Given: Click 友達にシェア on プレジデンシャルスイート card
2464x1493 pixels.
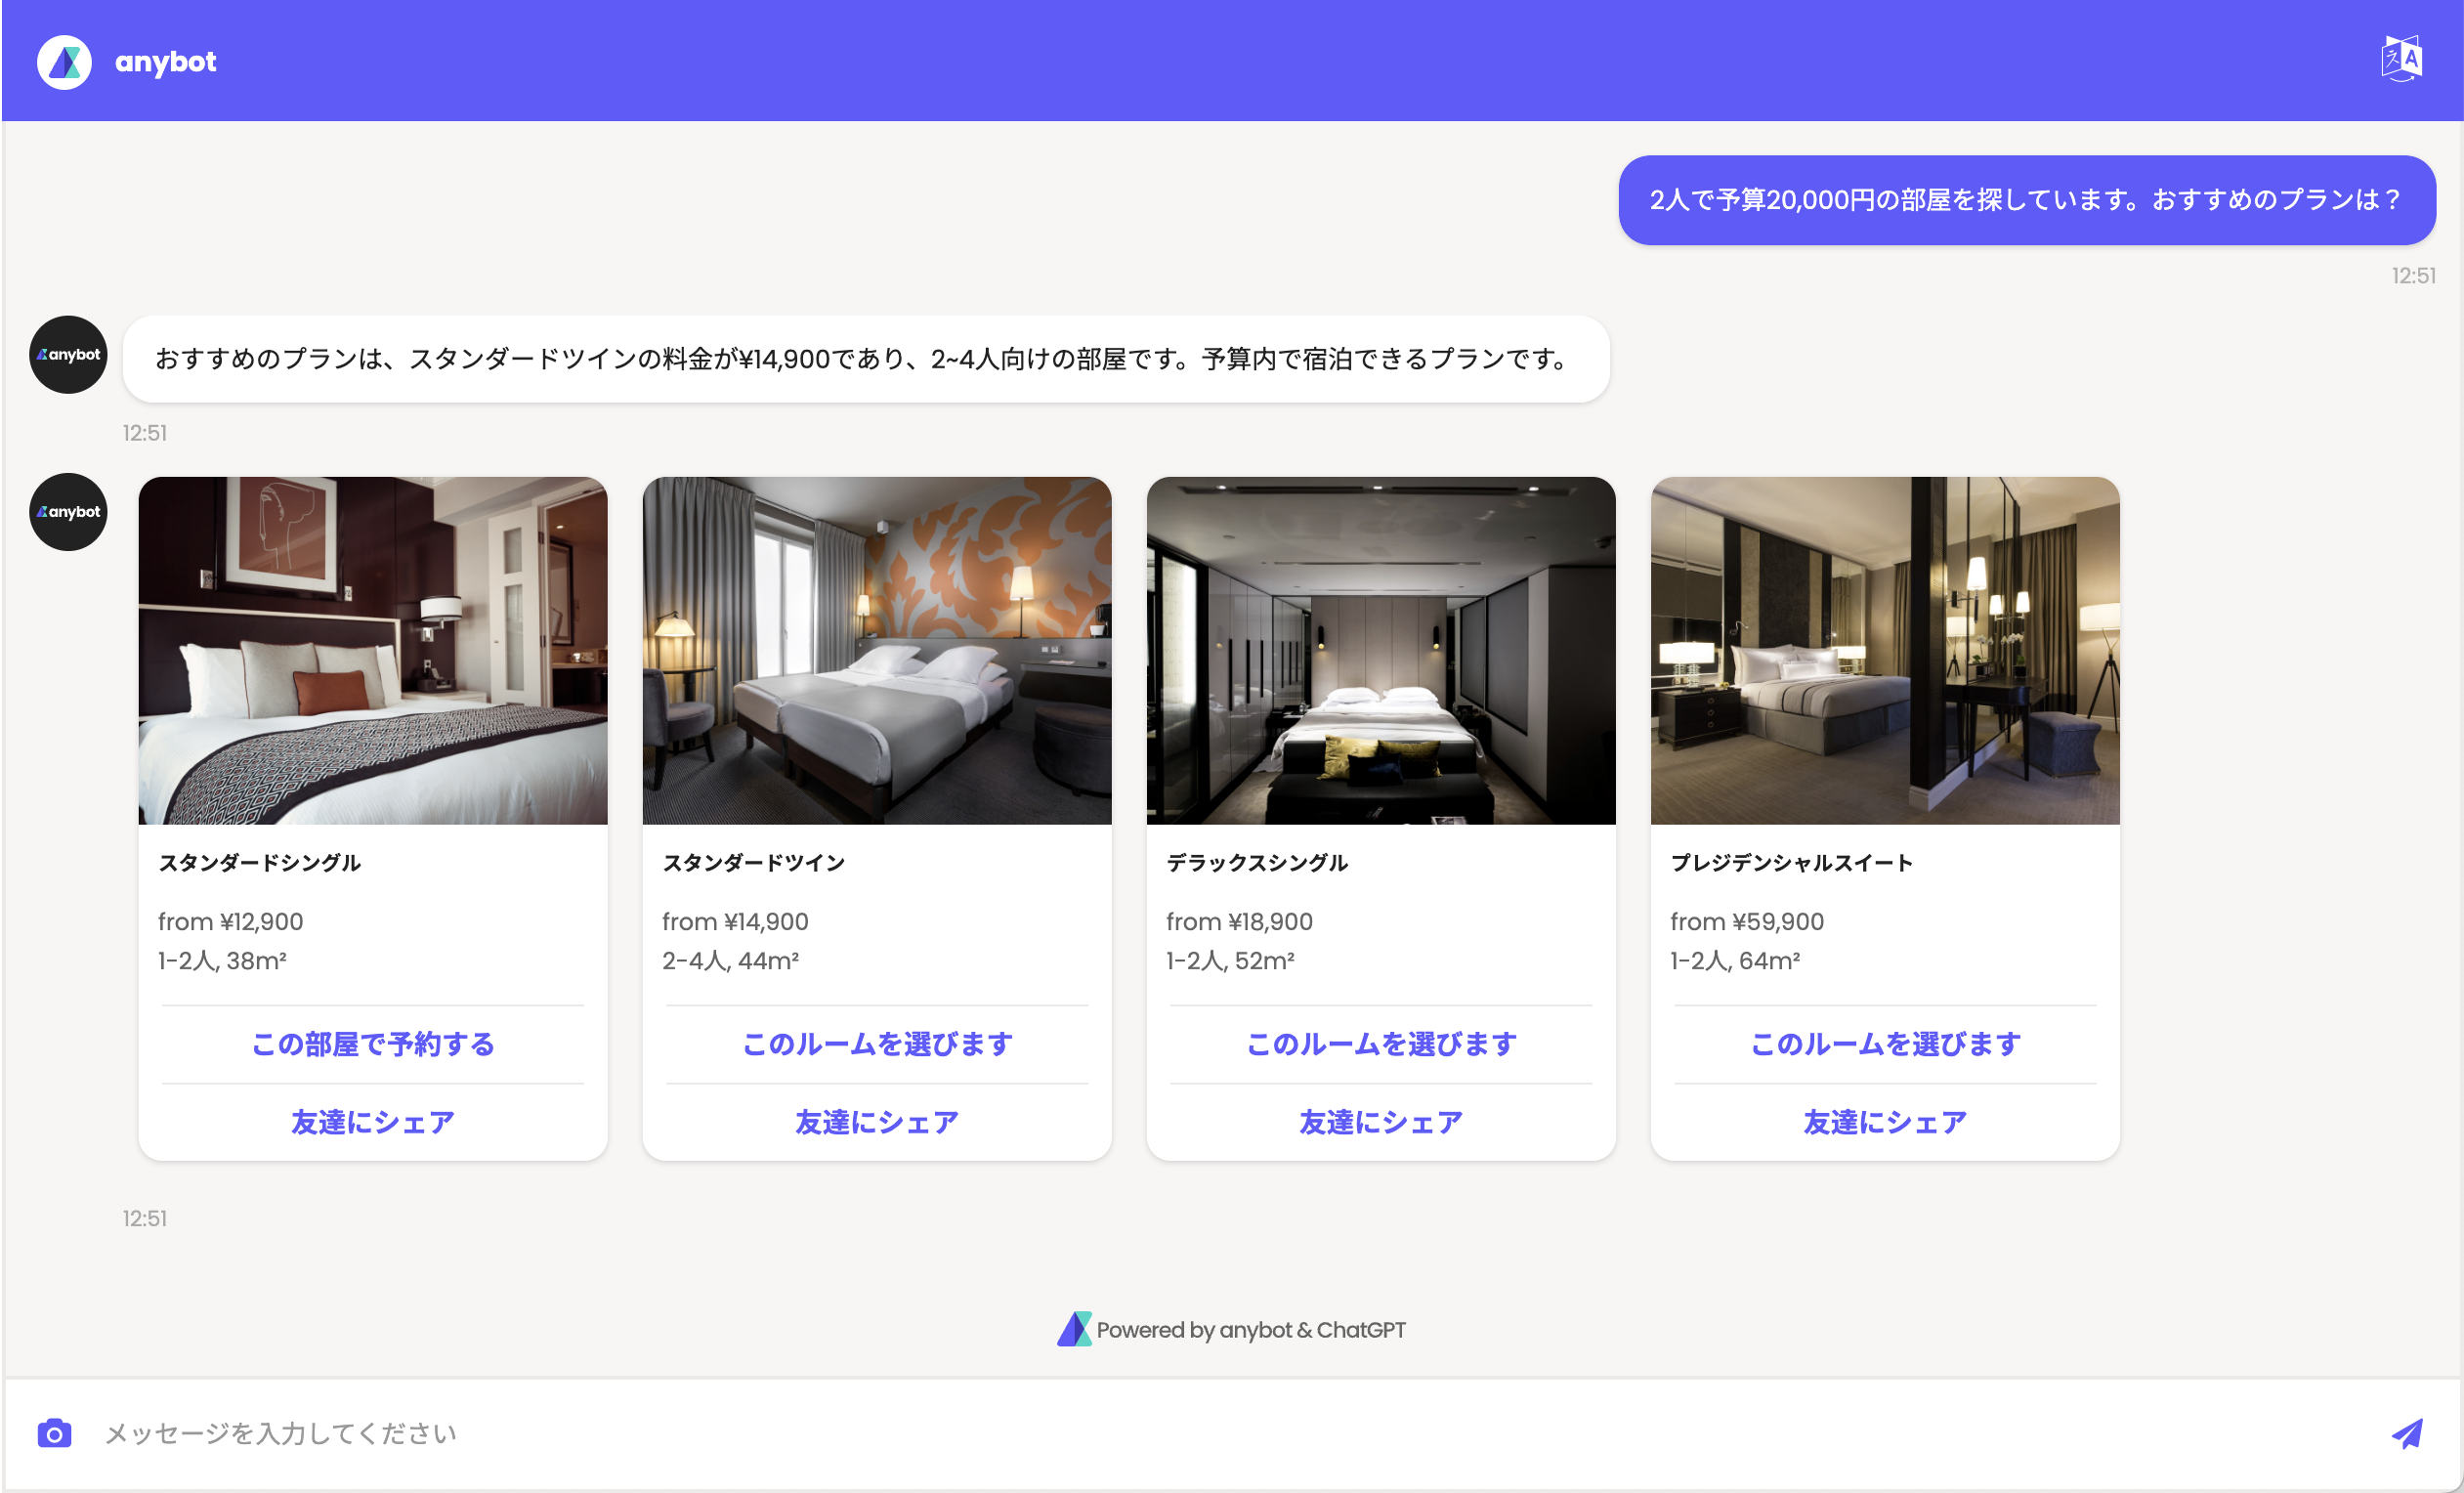Looking at the screenshot, I should [1885, 1122].
